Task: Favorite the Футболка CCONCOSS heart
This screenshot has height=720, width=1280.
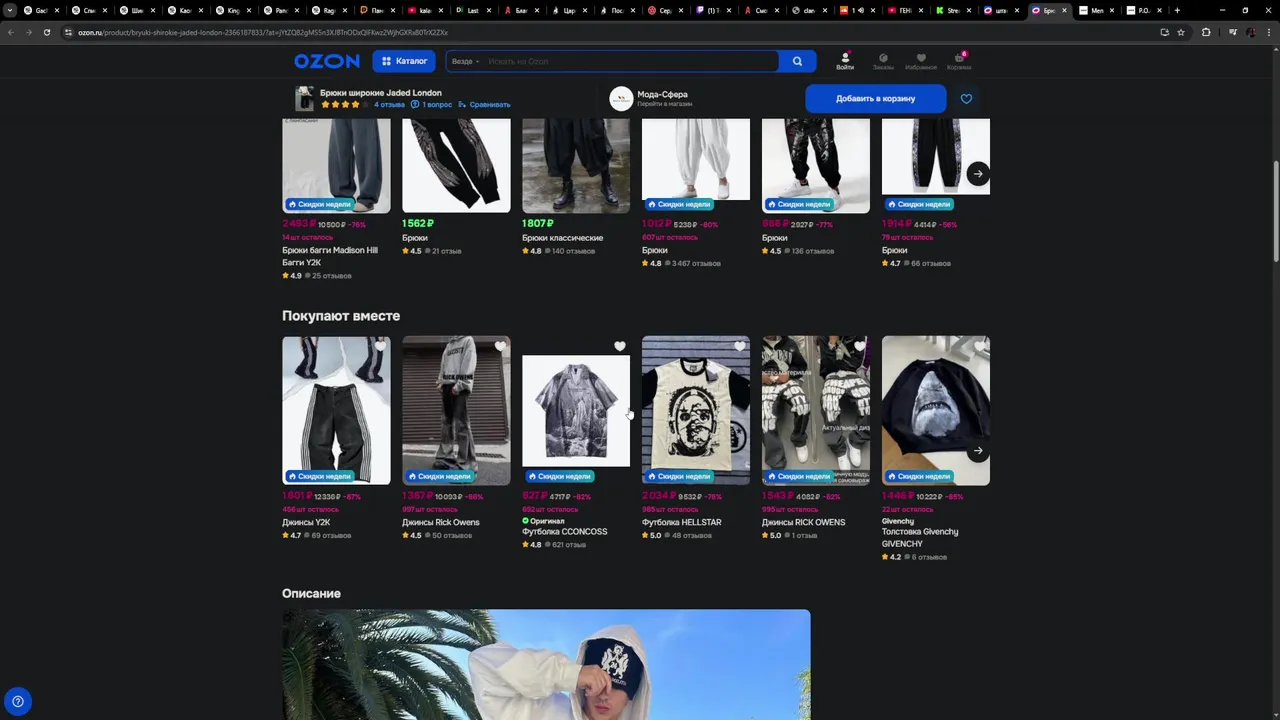Action: (620, 347)
